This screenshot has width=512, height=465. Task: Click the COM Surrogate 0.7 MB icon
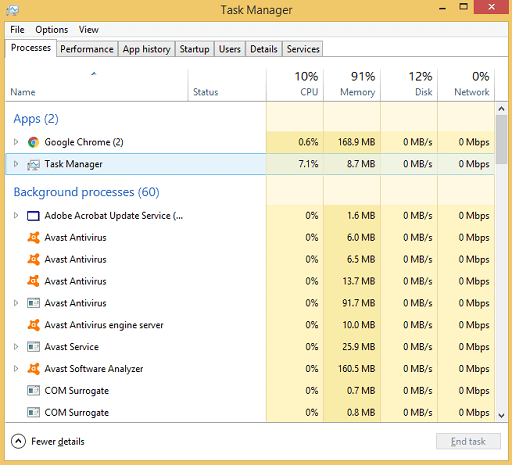33,391
